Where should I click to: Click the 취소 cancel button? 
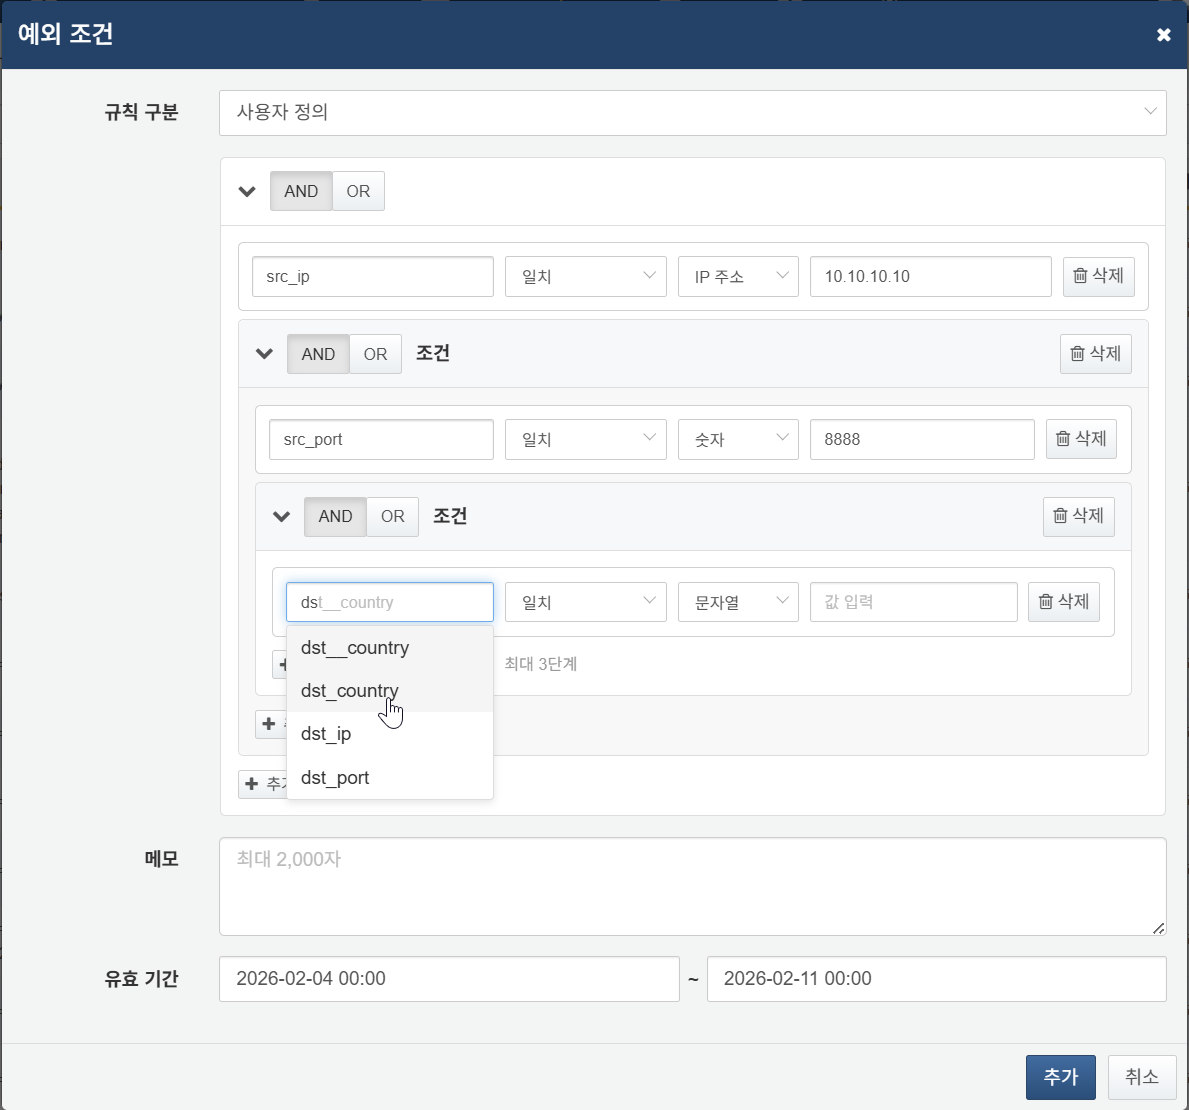coord(1142,1077)
